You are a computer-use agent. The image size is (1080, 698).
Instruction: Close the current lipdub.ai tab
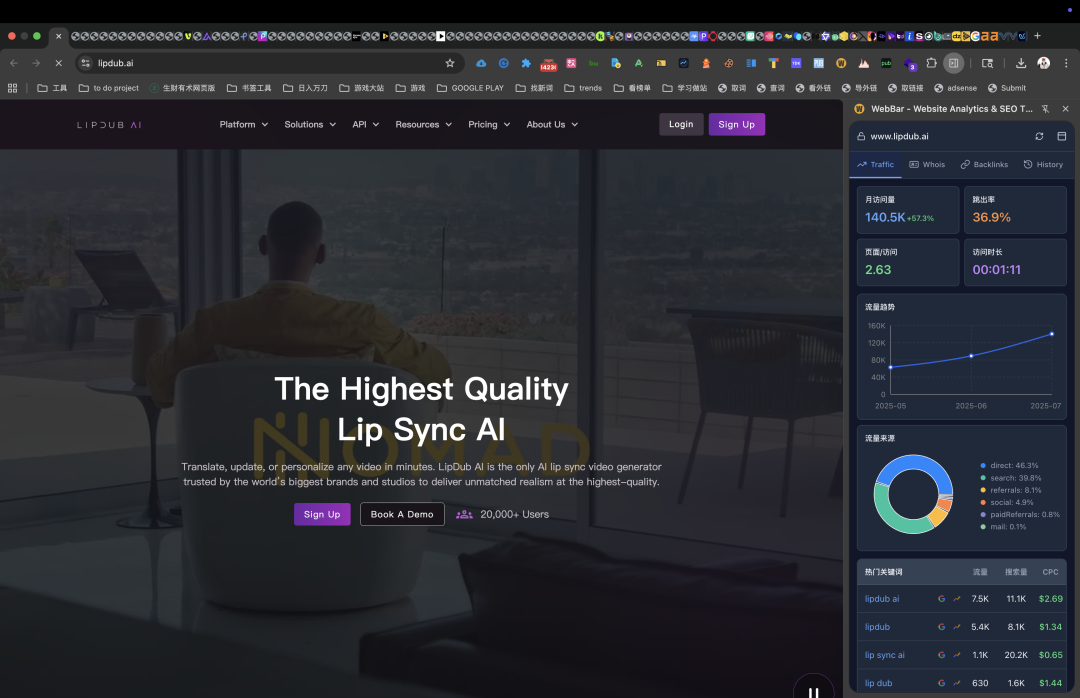coord(59,36)
